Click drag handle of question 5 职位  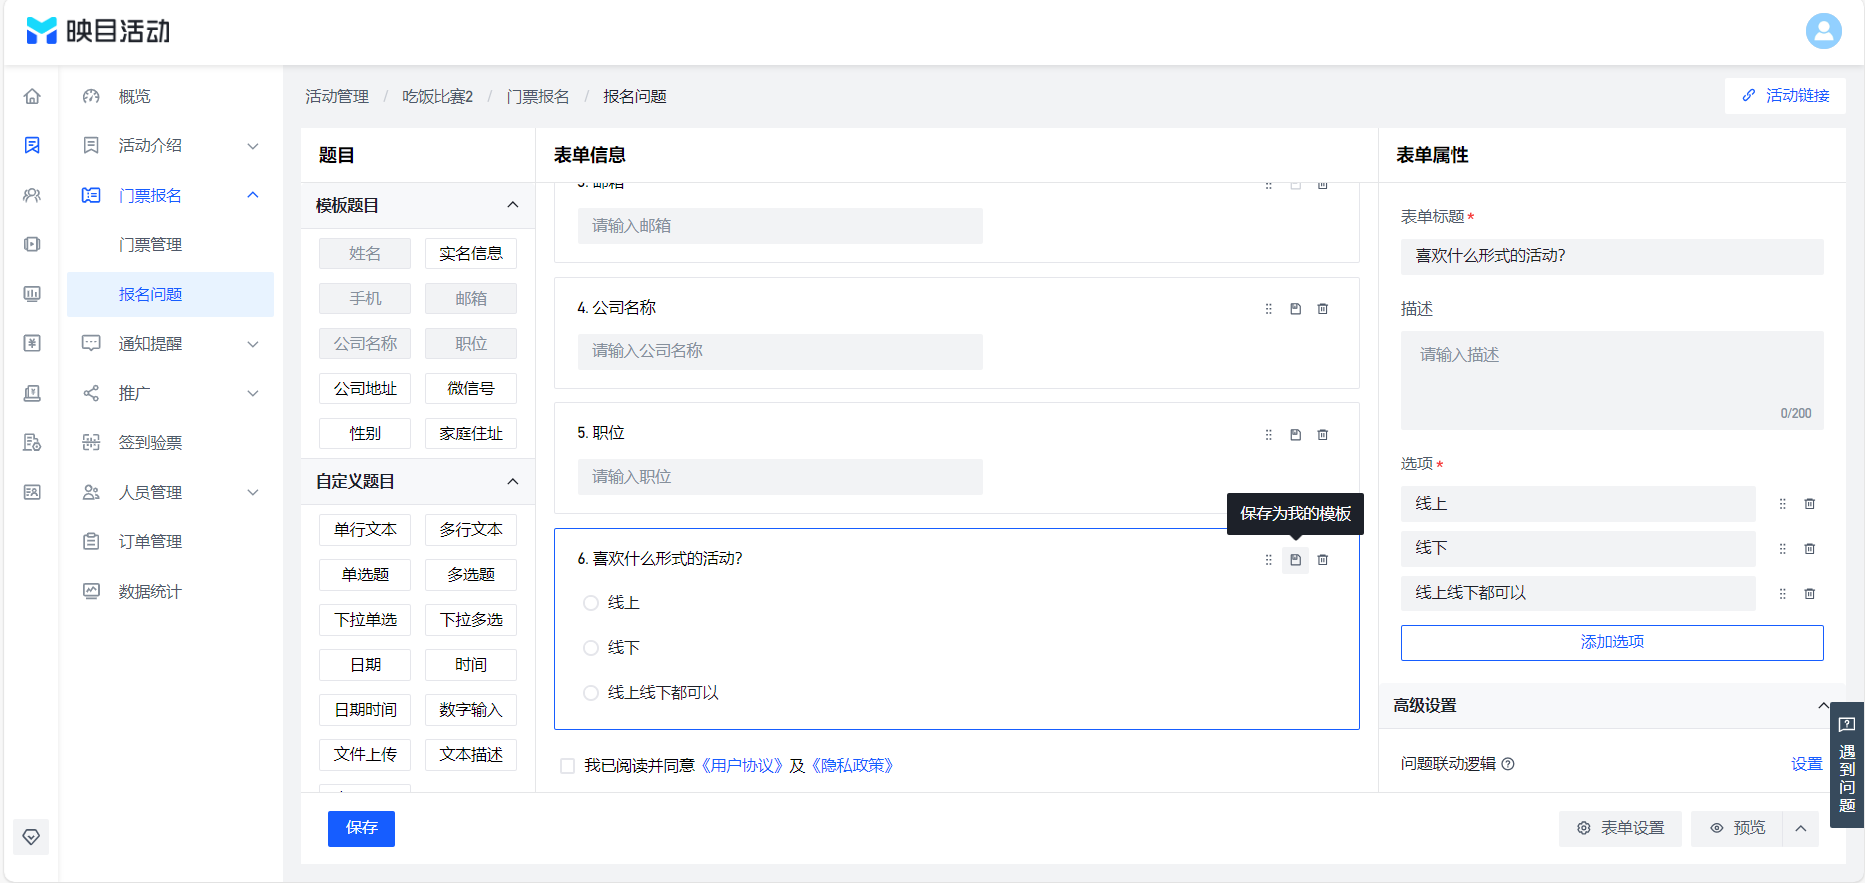pyautogui.click(x=1268, y=435)
